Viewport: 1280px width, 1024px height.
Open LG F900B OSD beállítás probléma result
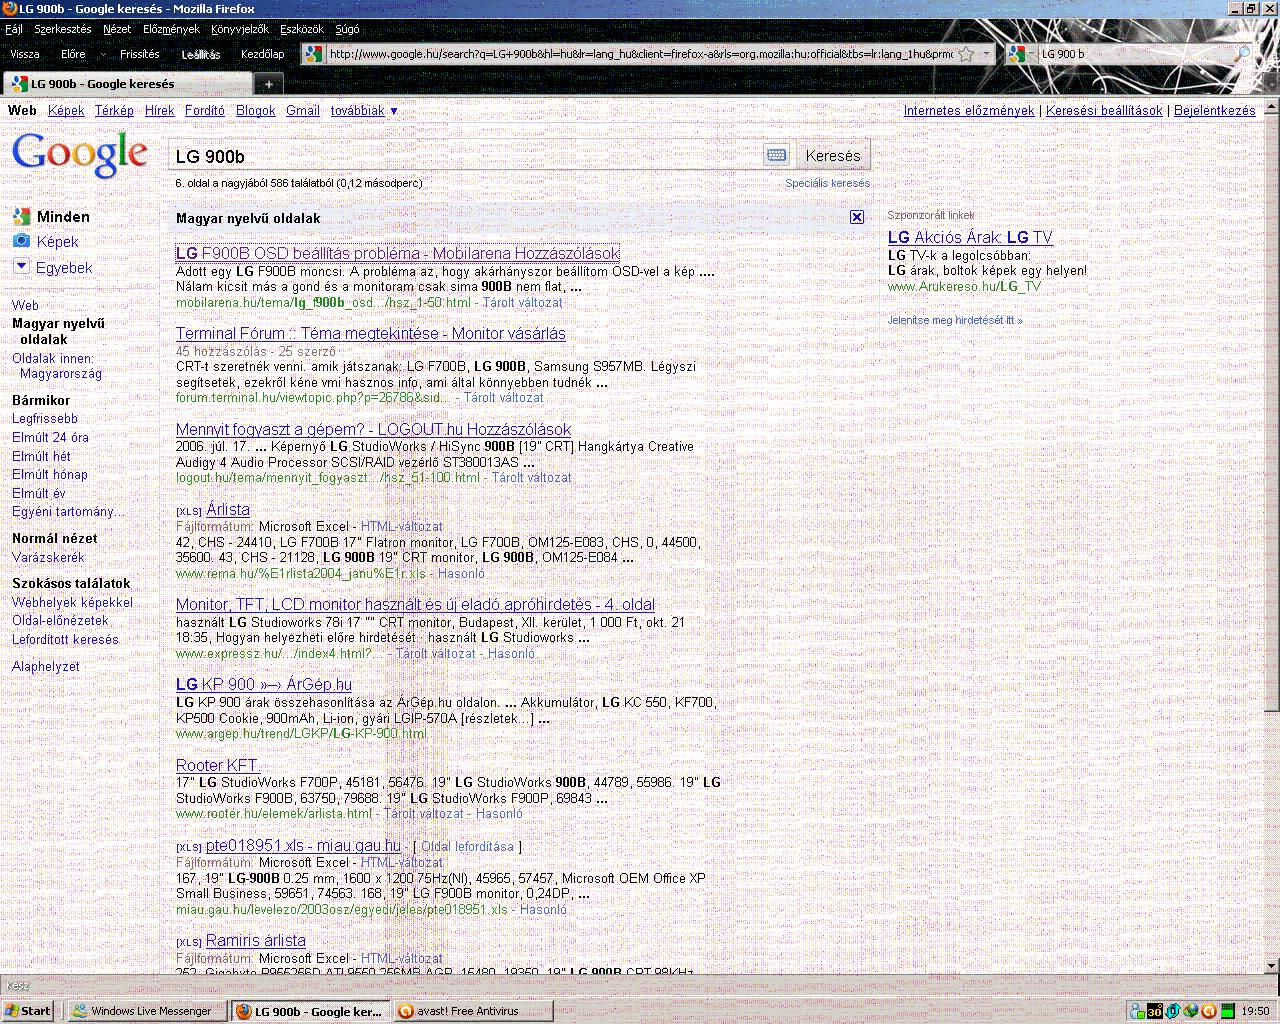coord(398,253)
